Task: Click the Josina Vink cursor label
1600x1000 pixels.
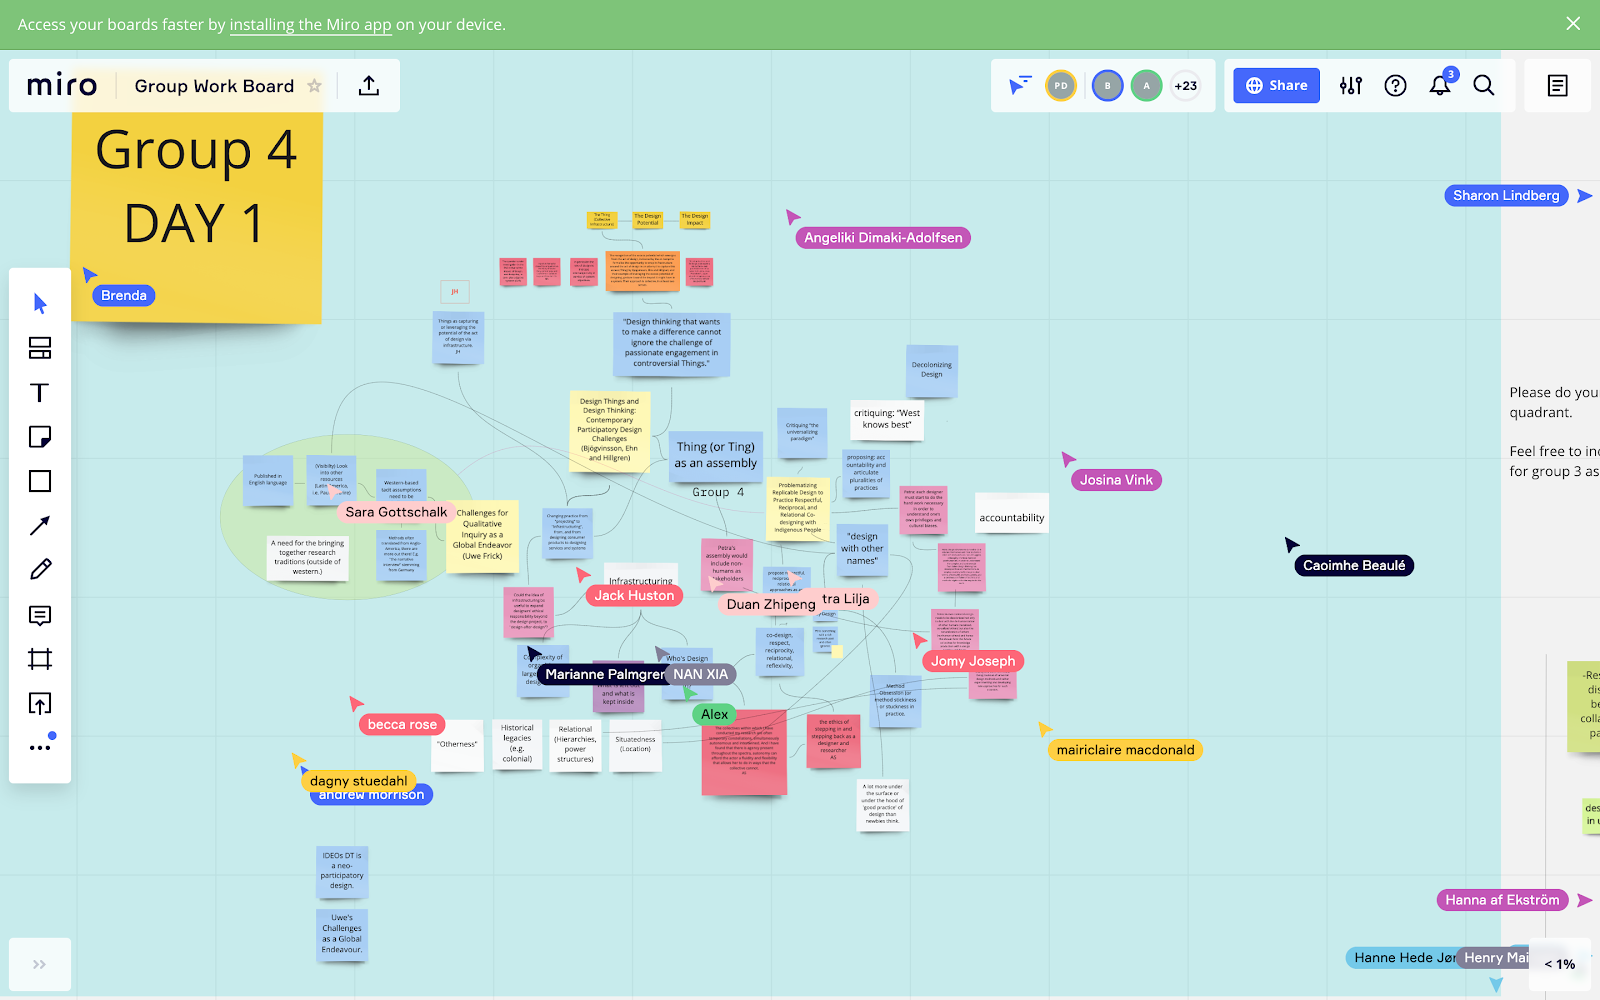Action: click(1116, 480)
